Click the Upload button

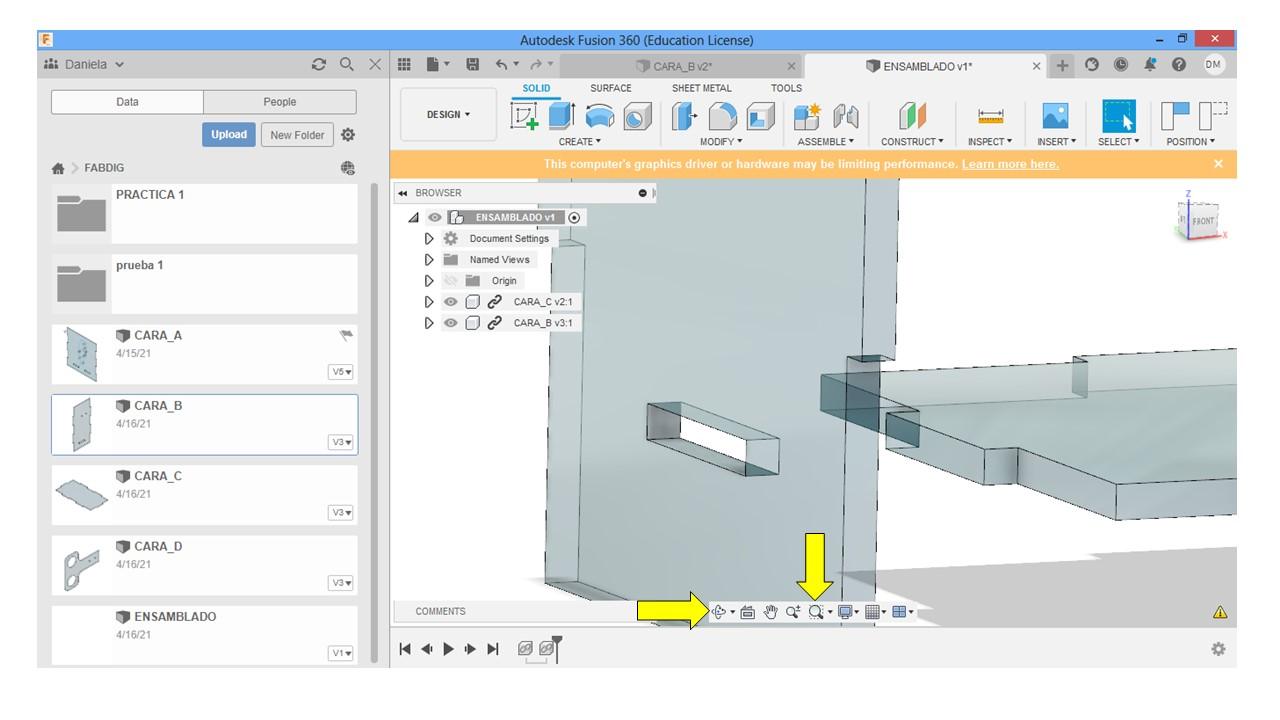point(229,135)
